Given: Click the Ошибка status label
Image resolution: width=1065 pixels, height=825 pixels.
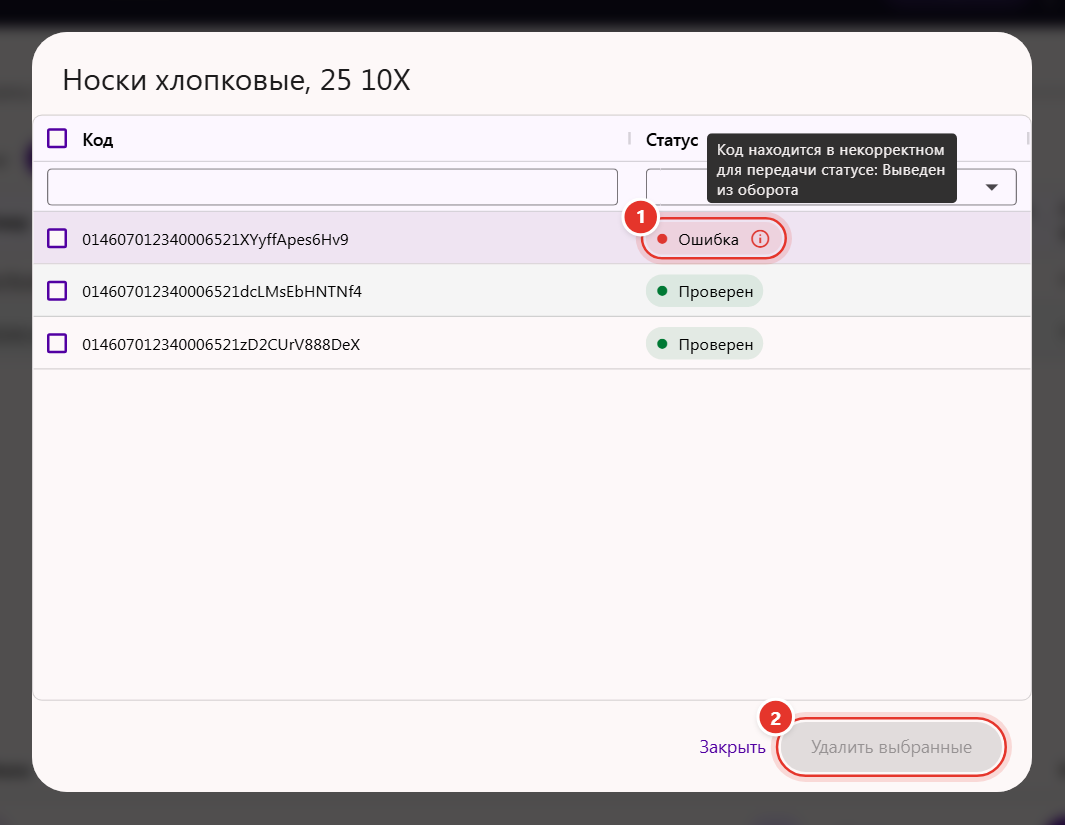Looking at the screenshot, I should click(x=708, y=240).
